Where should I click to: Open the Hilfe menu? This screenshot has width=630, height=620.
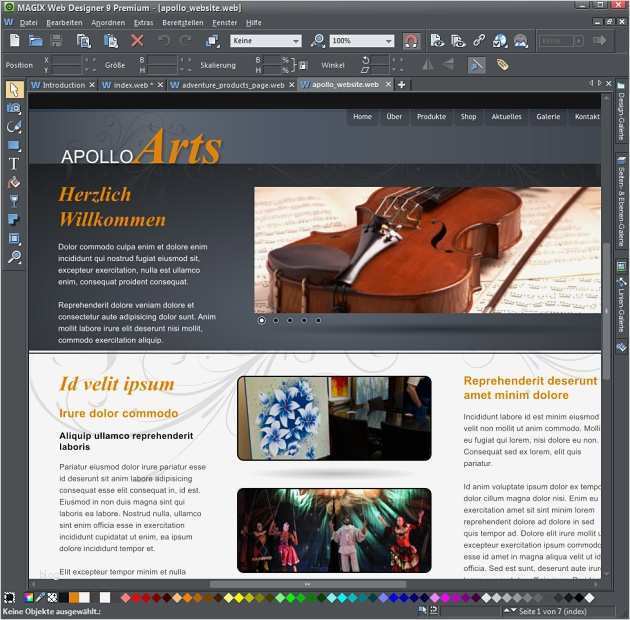click(x=254, y=23)
